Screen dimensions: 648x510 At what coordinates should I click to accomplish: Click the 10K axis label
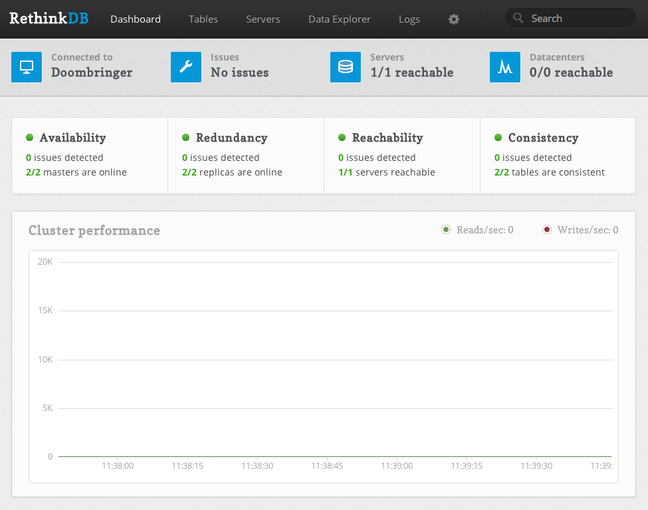pyautogui.click(x=45, y=360)
